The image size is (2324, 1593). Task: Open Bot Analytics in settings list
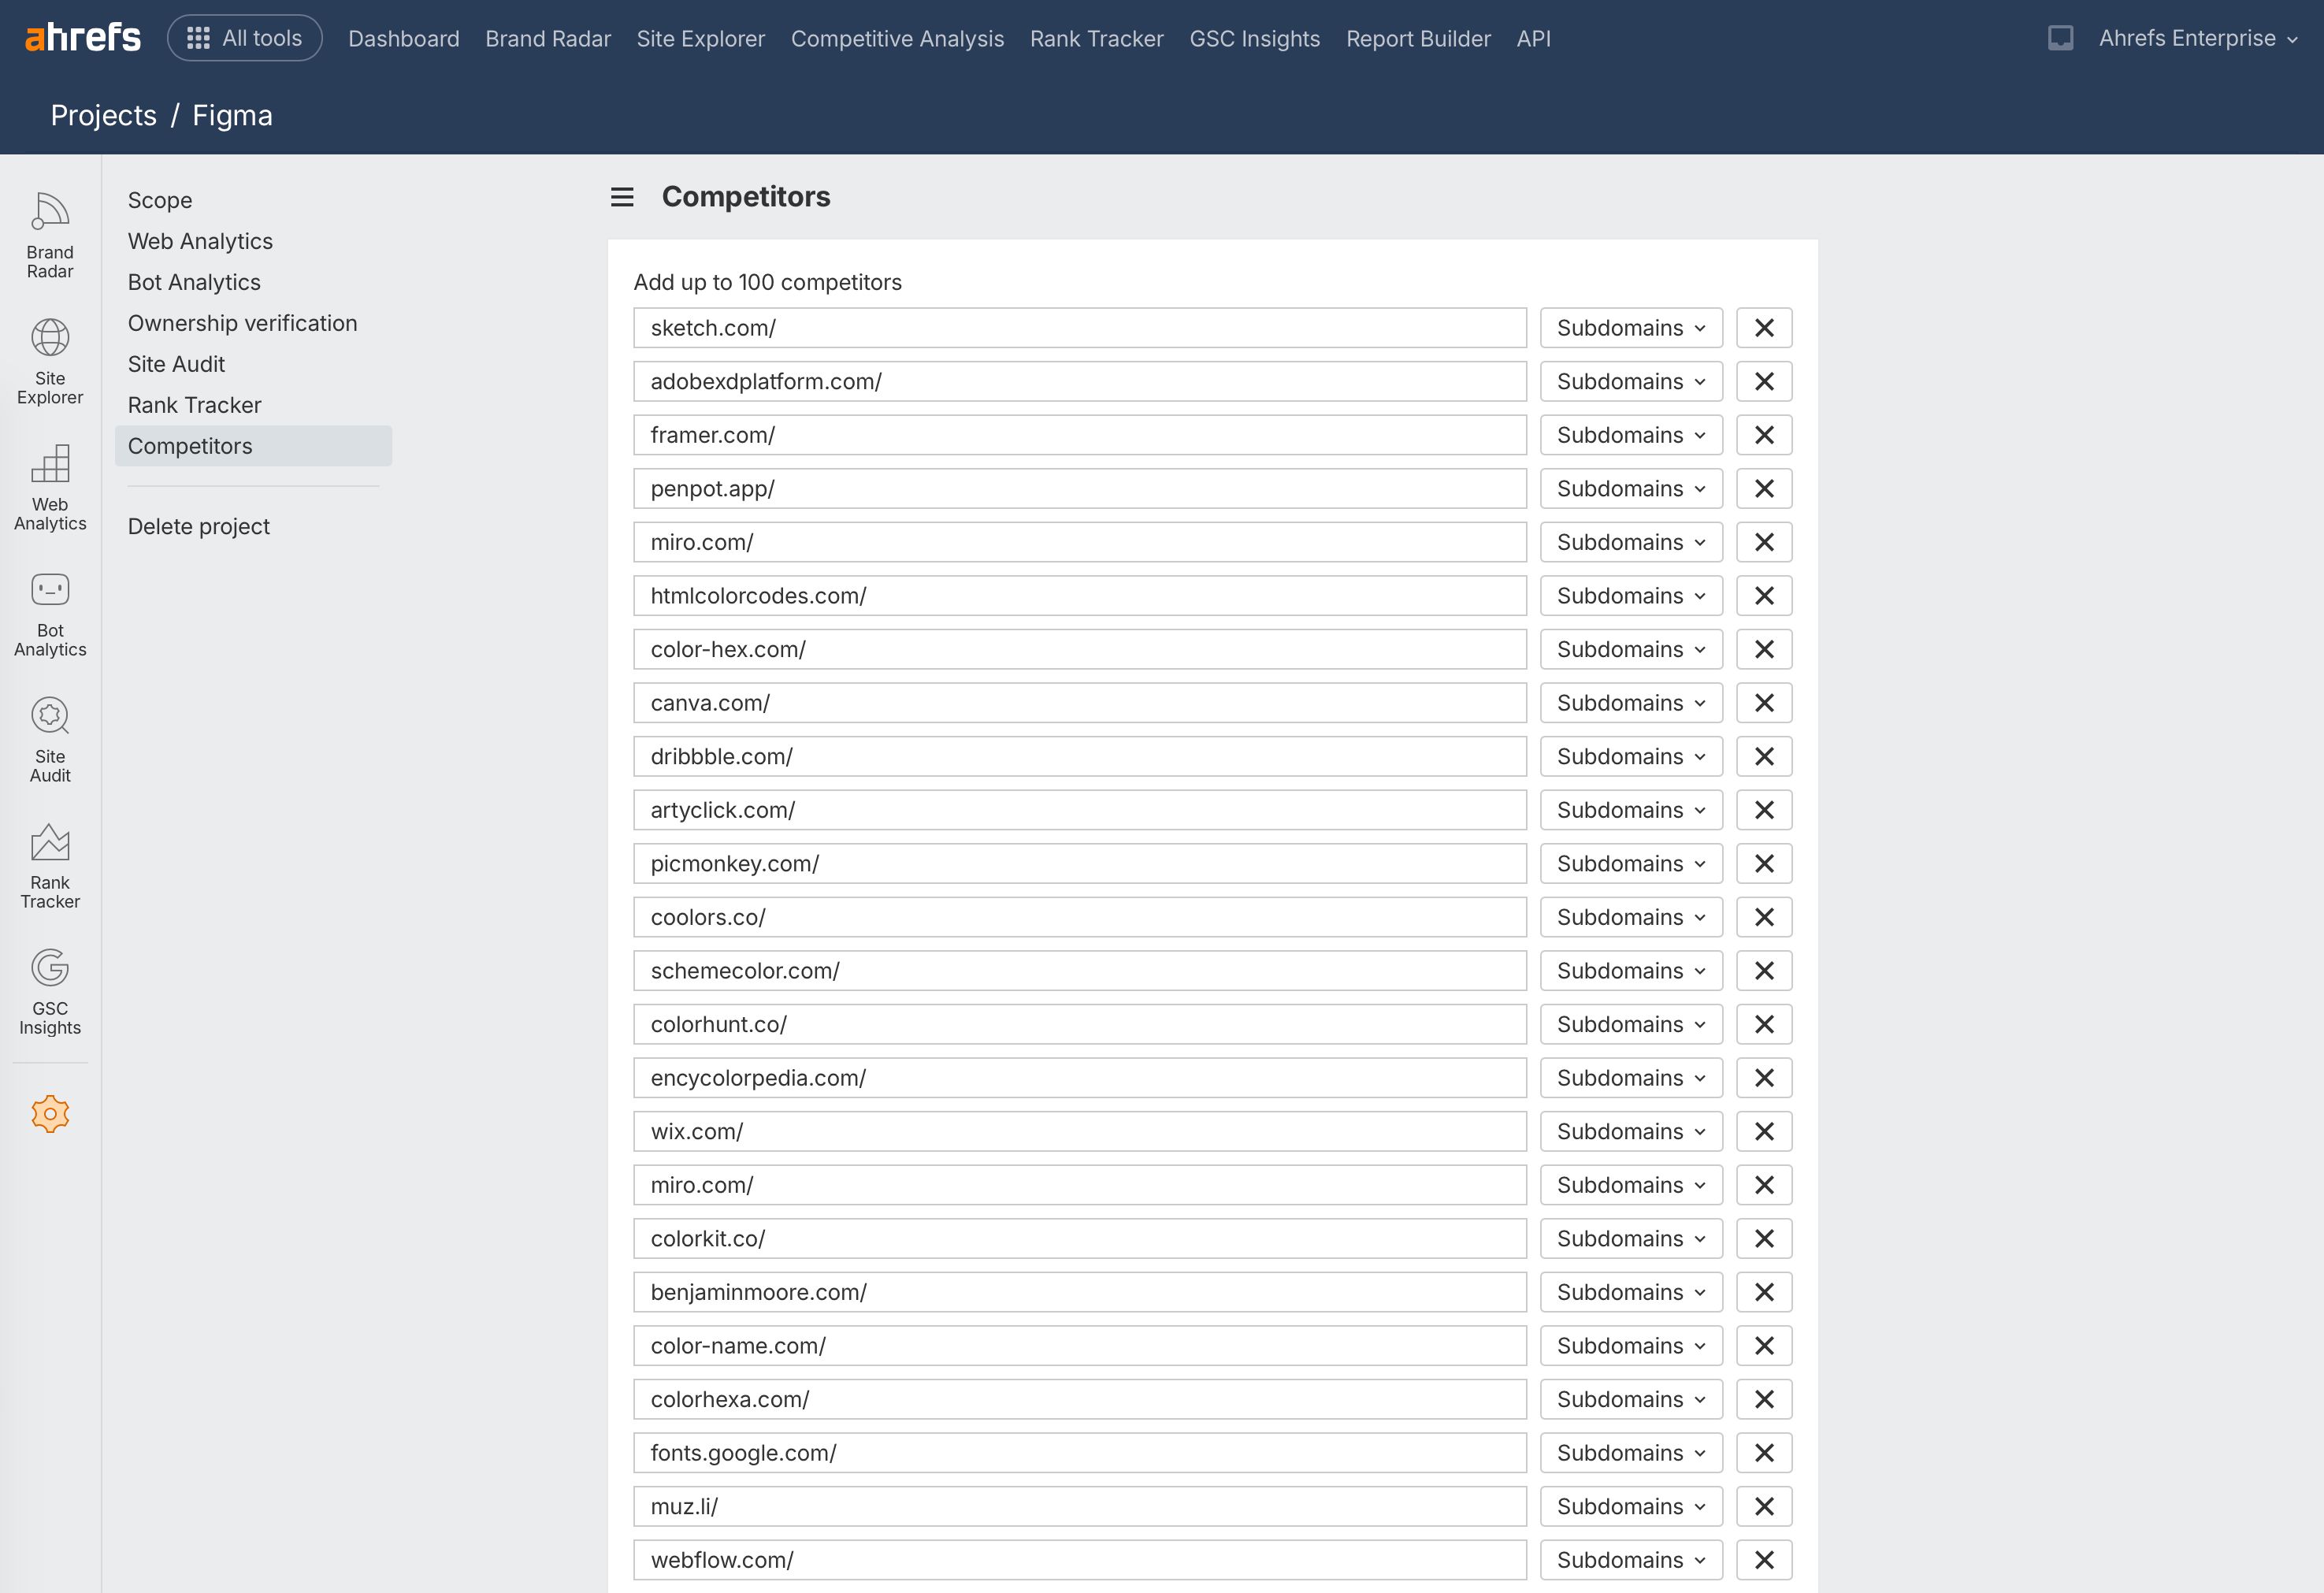pos(194,282)
